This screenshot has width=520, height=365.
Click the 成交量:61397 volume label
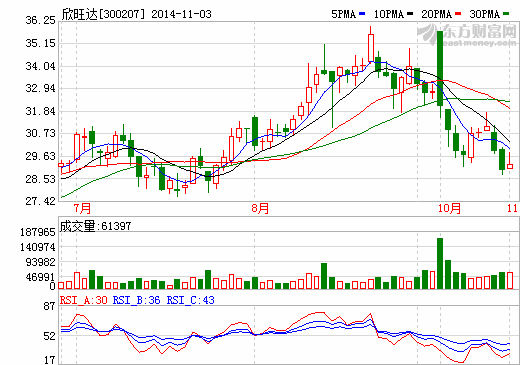click(95, 226)
